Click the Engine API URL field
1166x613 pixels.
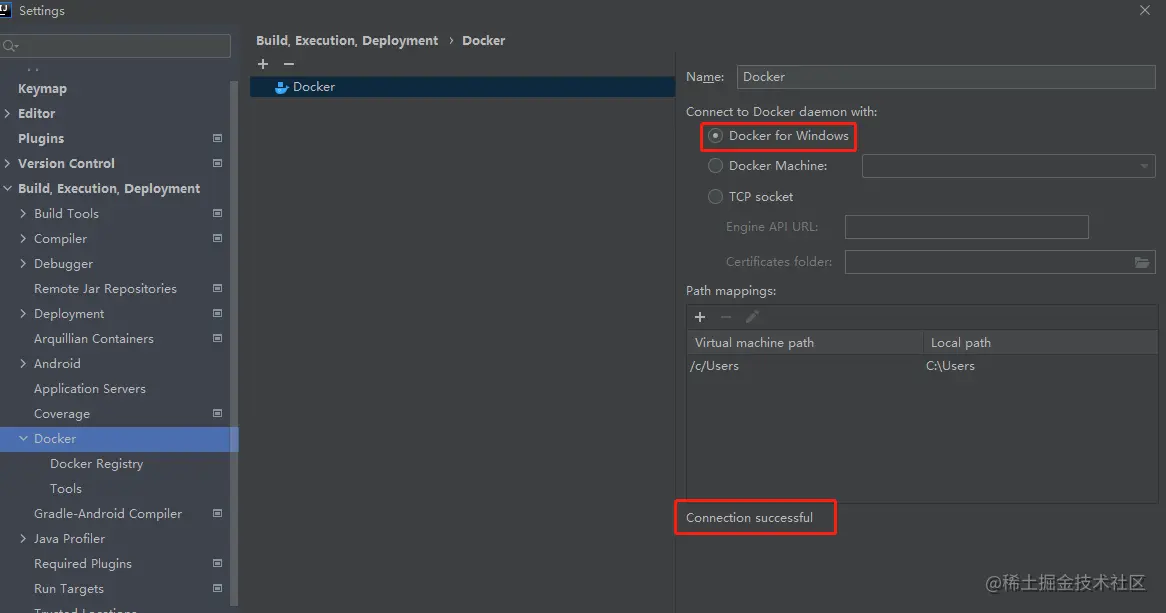tap(967, 227)
